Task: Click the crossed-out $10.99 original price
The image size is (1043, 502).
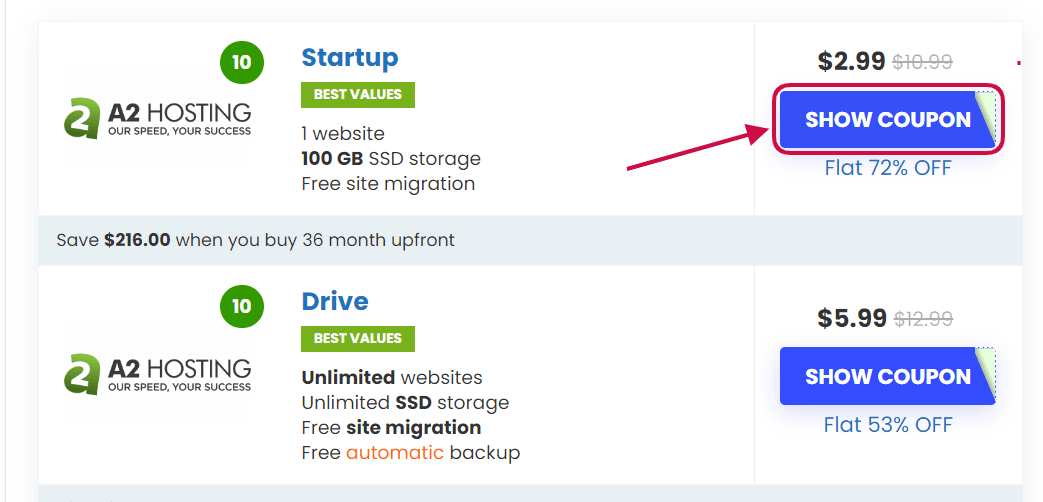Action: point(922,63)
